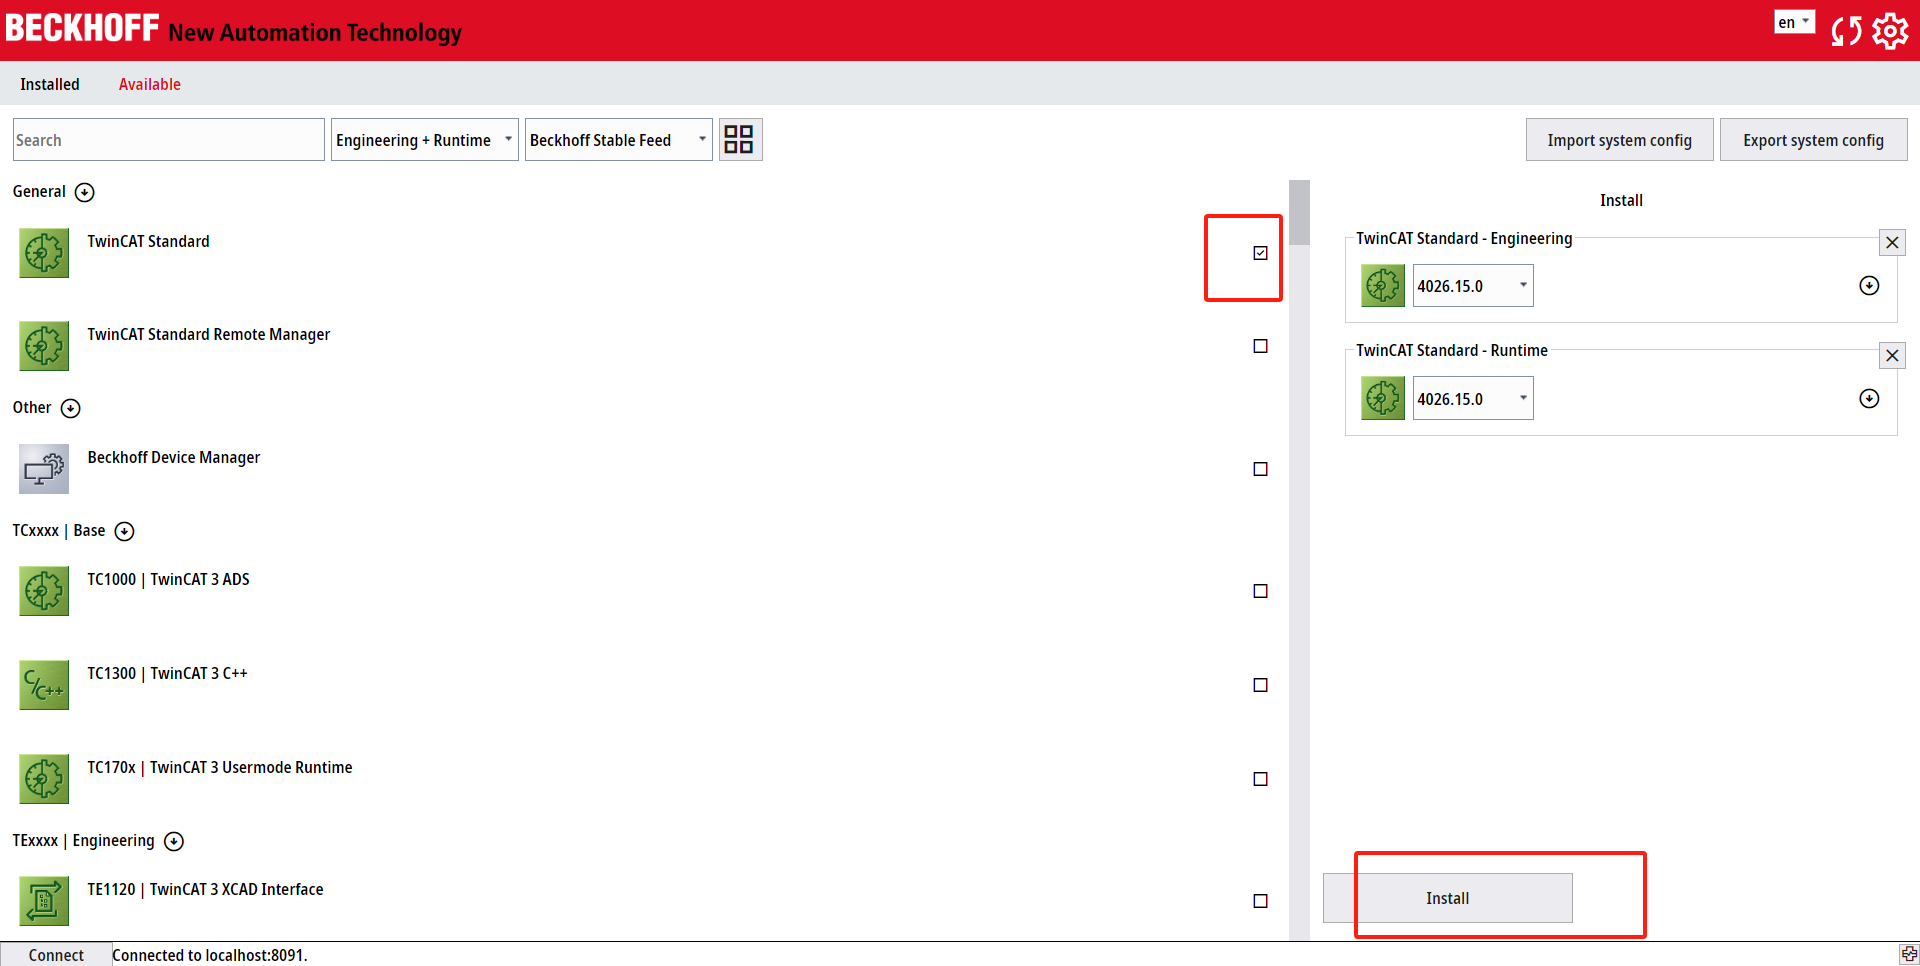The height and width of the screenshot is (966, 1920).
Task: Focus the Search input field
Action: point(168,140)
